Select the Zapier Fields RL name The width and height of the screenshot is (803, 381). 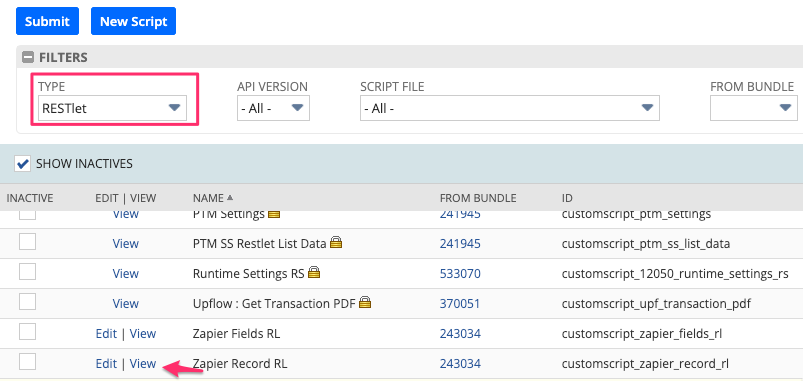[x=236, y=334]
